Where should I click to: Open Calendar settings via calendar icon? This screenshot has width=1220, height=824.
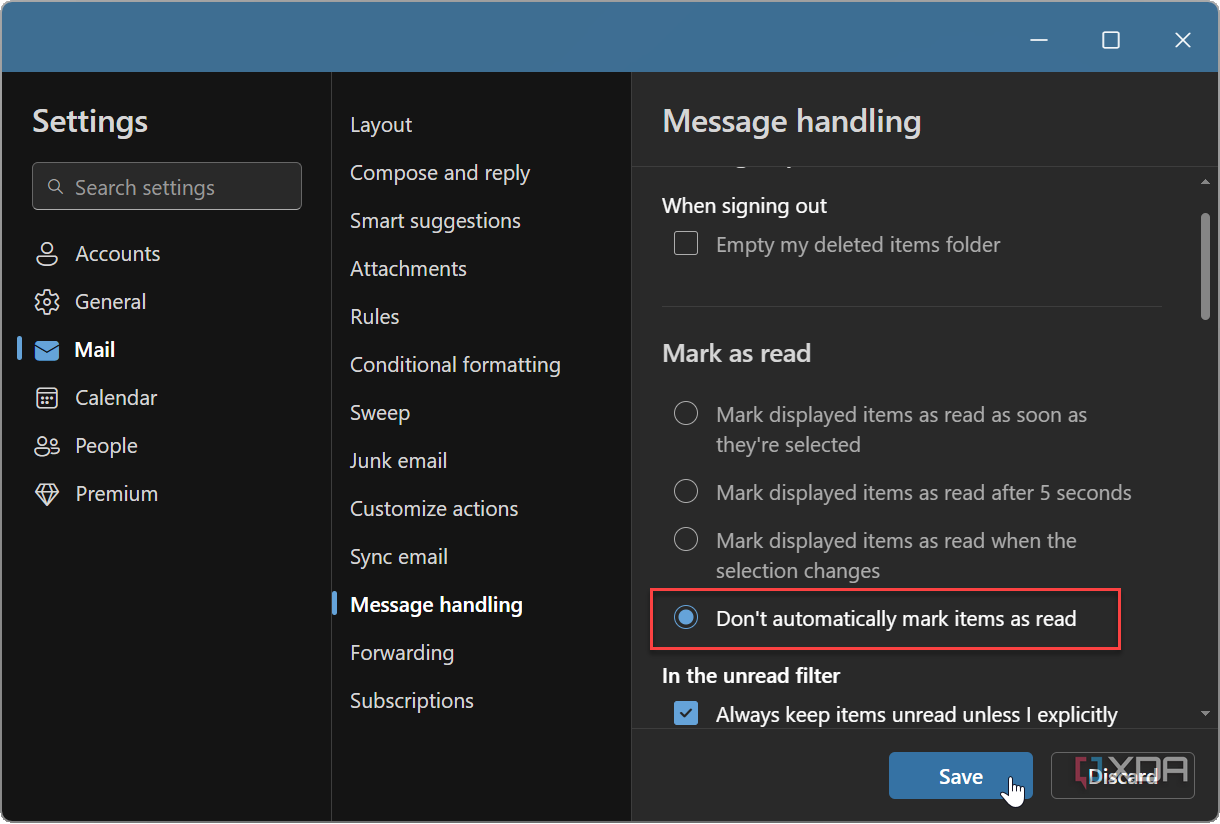coord(47,397)
